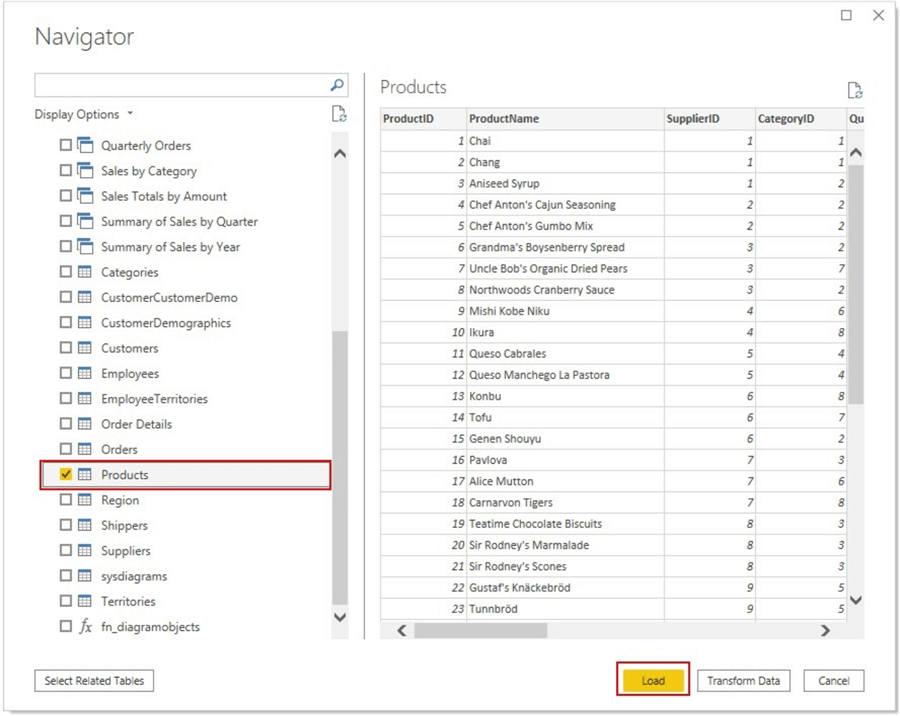Select the Employees tree item

[x=129, y=373]
